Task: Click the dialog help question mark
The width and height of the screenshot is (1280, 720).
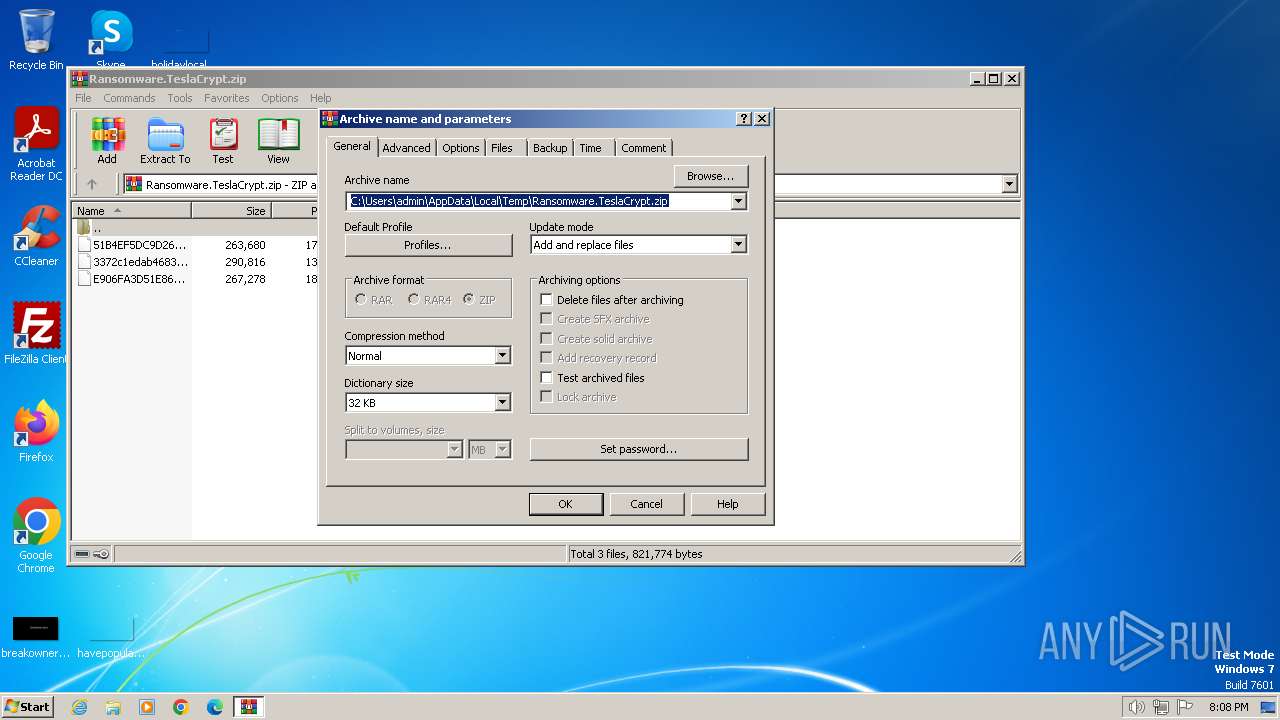Action: [743, 118]
